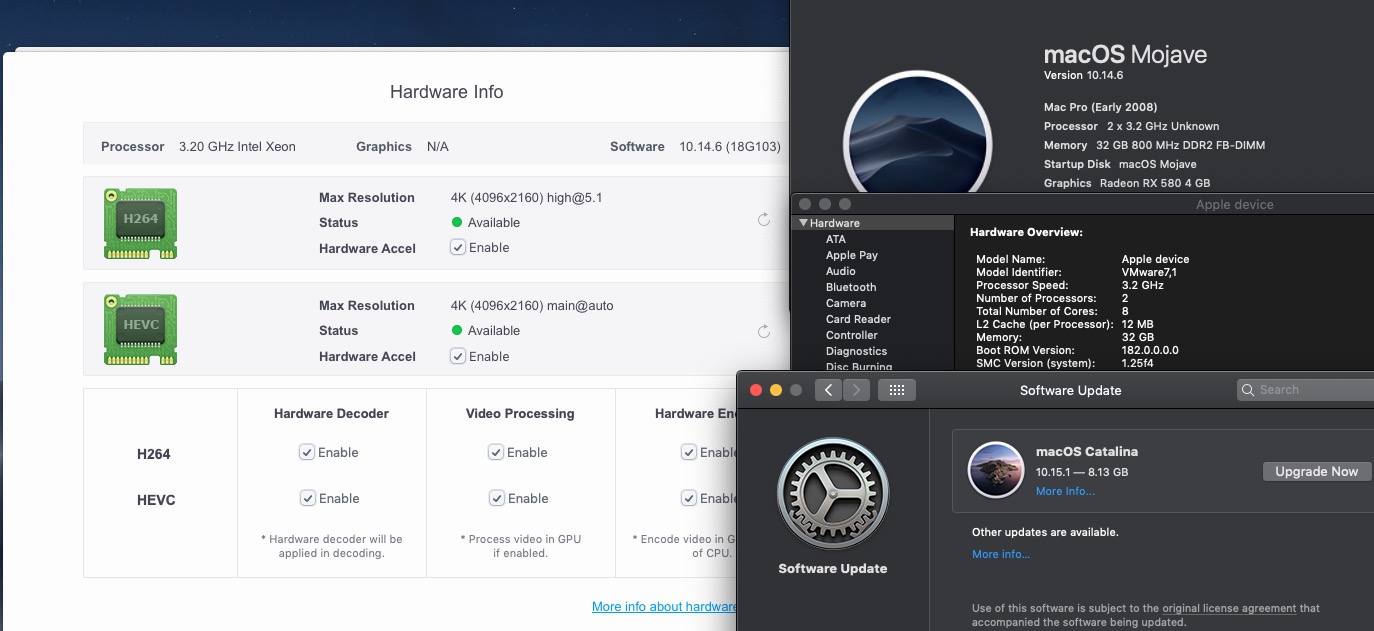Click the macOS Catalina update icon
Screen dimensions: 1374x631
pyautogui.click(x=994, y=470)
